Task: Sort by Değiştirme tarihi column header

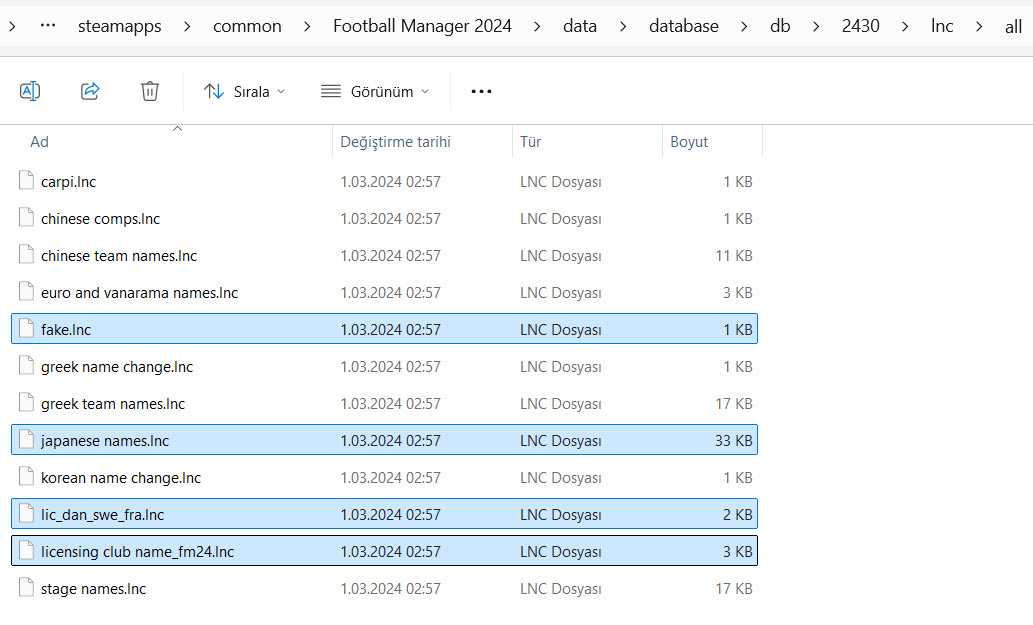Action: (395, 142)
